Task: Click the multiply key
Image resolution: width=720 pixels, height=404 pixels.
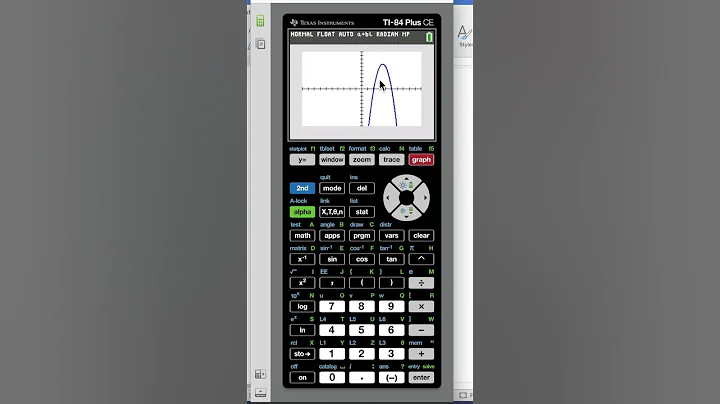Action: tap(421, 307)
